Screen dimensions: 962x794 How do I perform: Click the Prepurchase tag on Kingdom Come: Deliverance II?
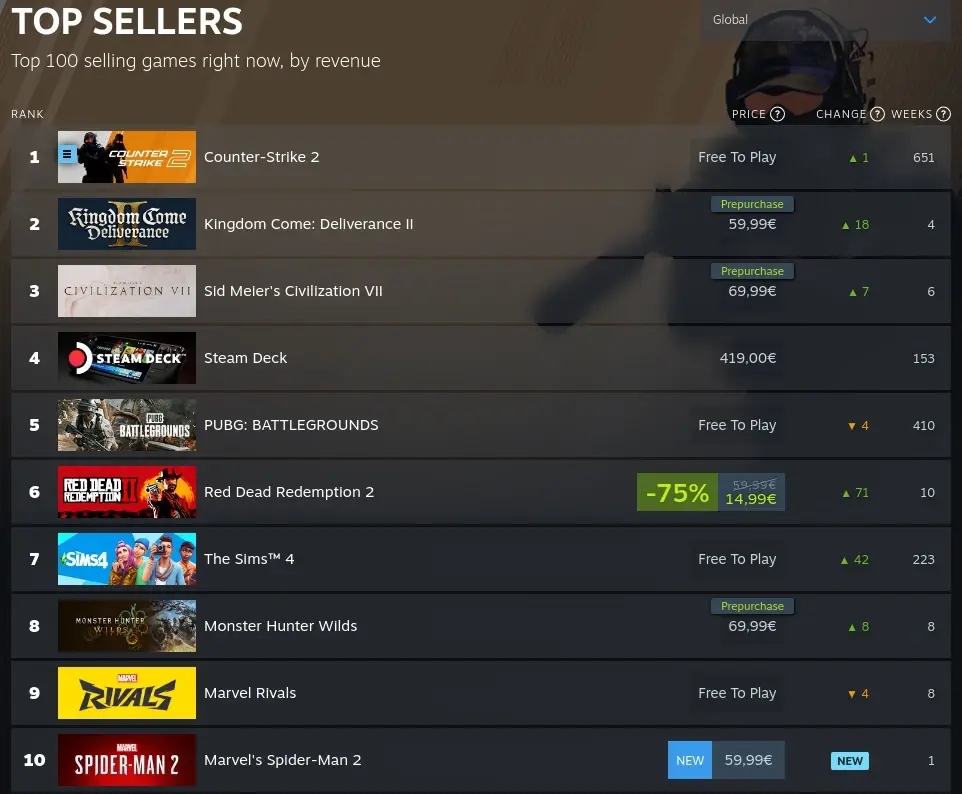(752, 204)
